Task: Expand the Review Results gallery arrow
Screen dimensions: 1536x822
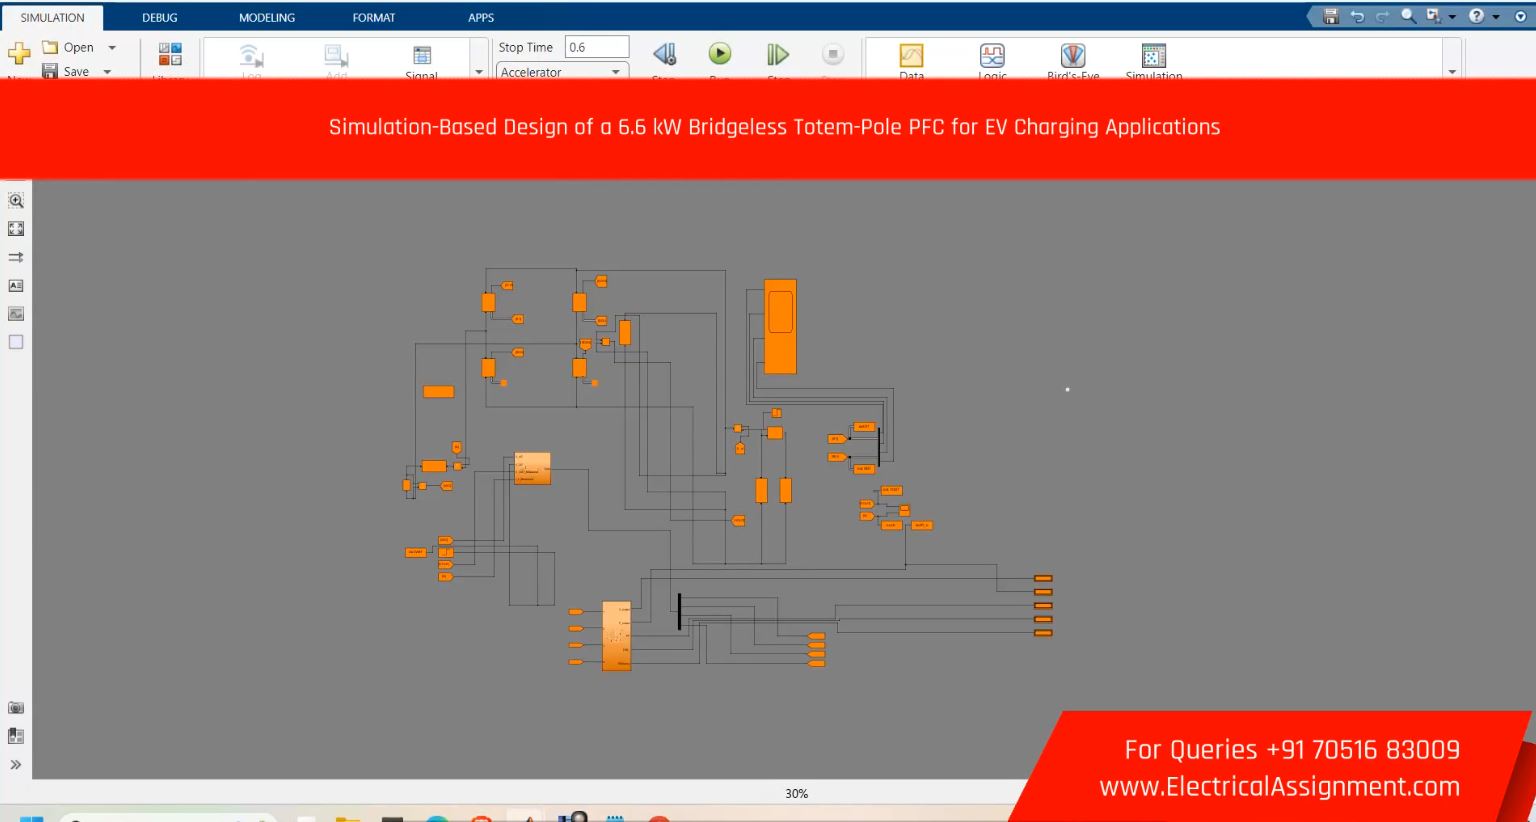Action: [1451, 72]
